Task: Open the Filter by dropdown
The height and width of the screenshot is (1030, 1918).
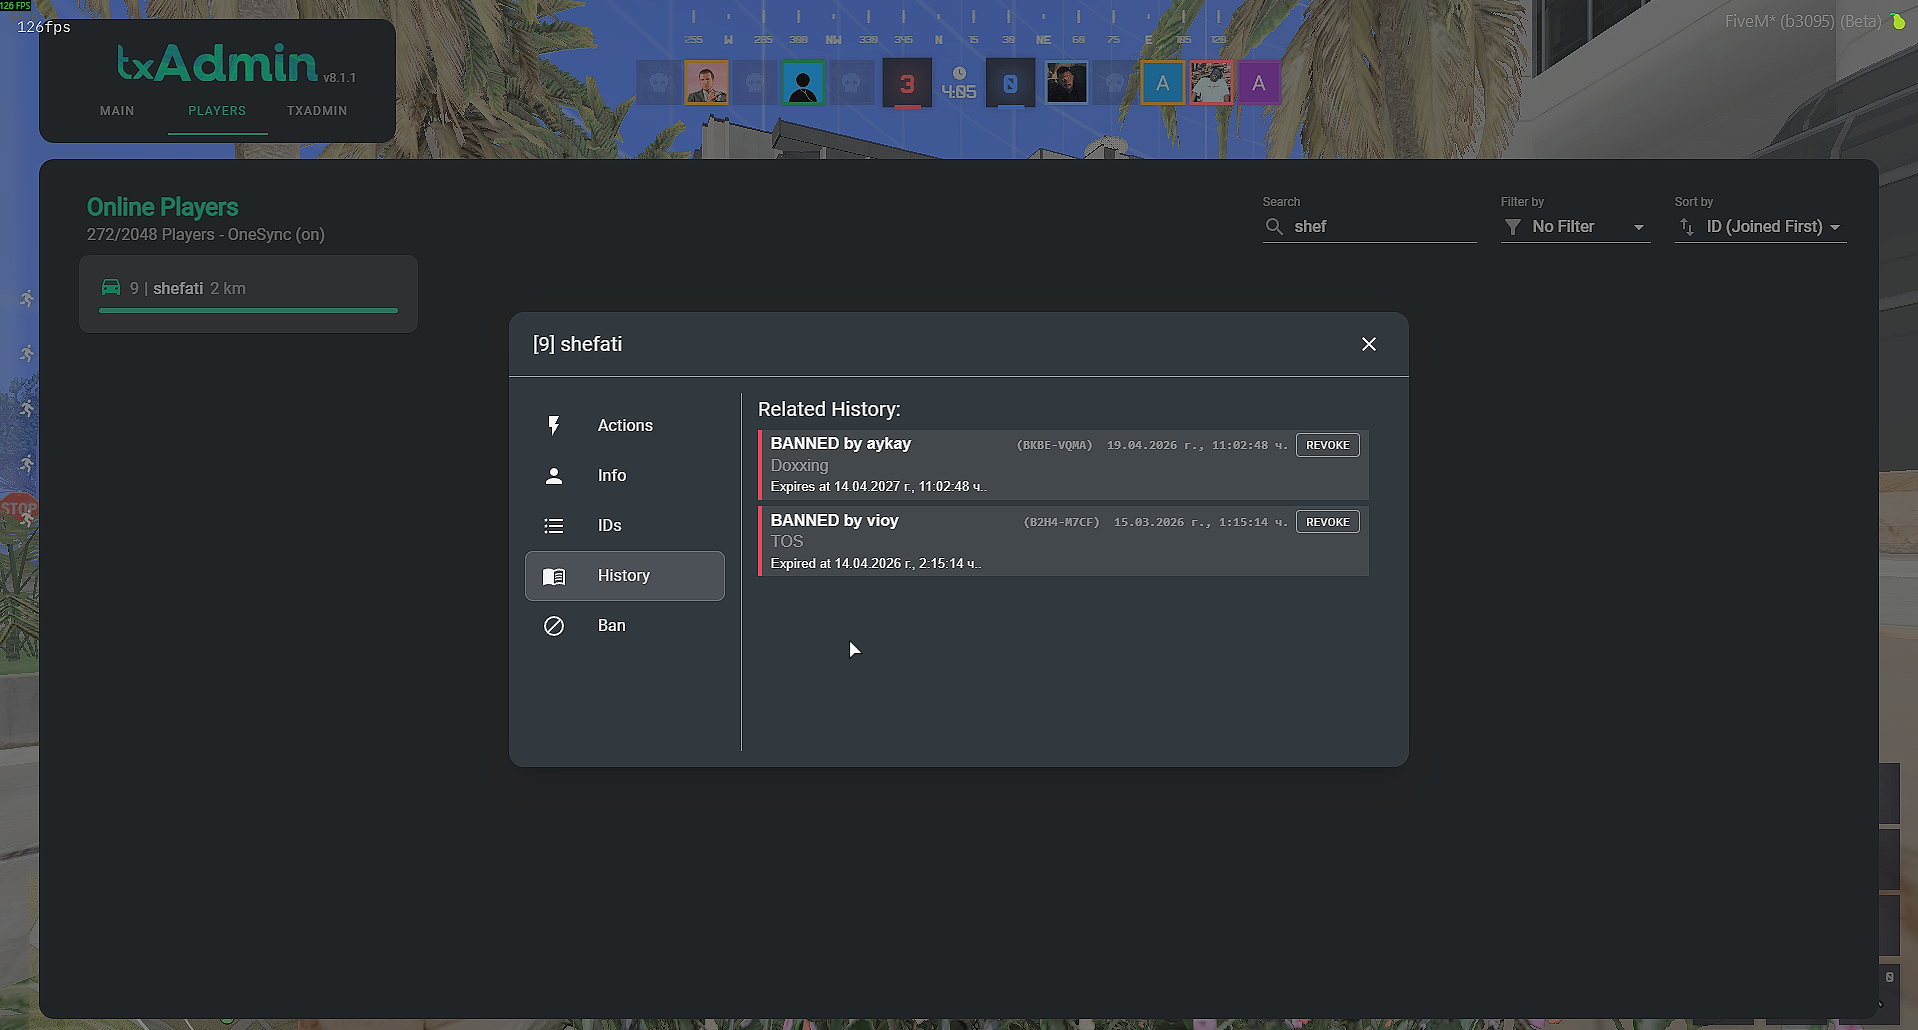Action: click(1575, 227)
